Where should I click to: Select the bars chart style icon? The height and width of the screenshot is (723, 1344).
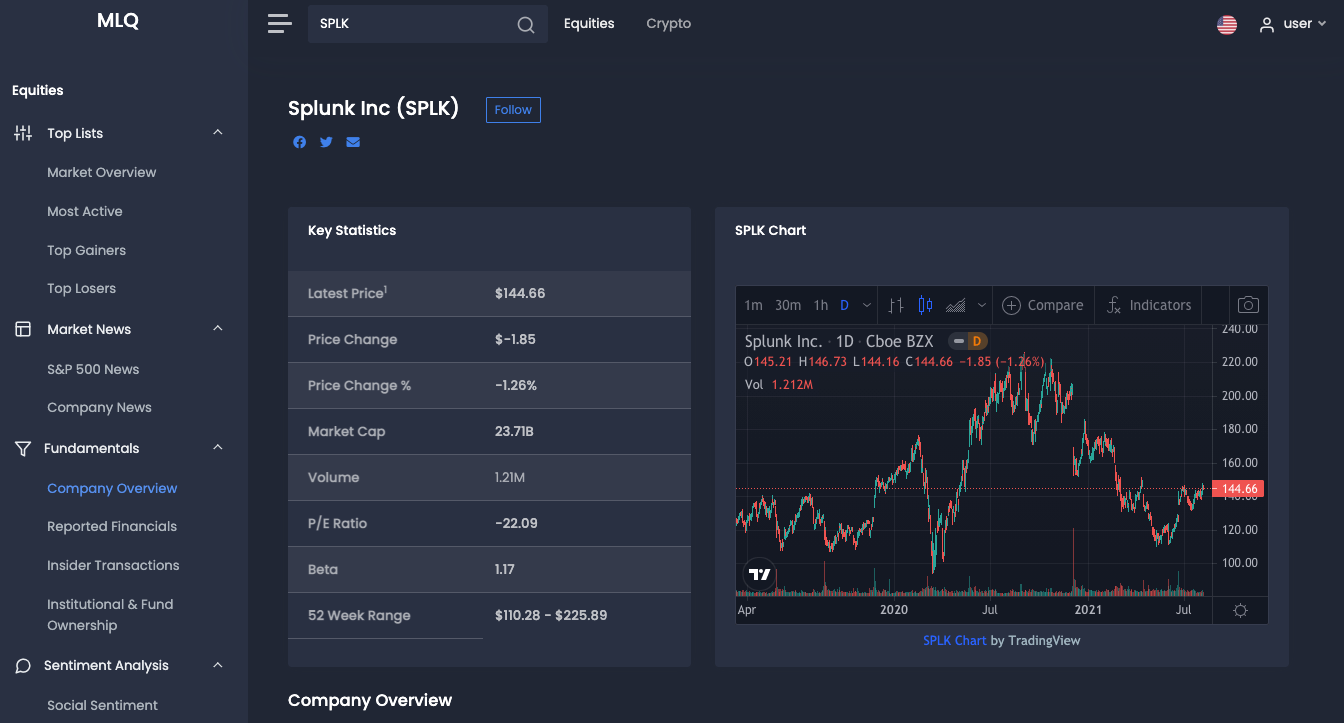(x=896, y=305)
